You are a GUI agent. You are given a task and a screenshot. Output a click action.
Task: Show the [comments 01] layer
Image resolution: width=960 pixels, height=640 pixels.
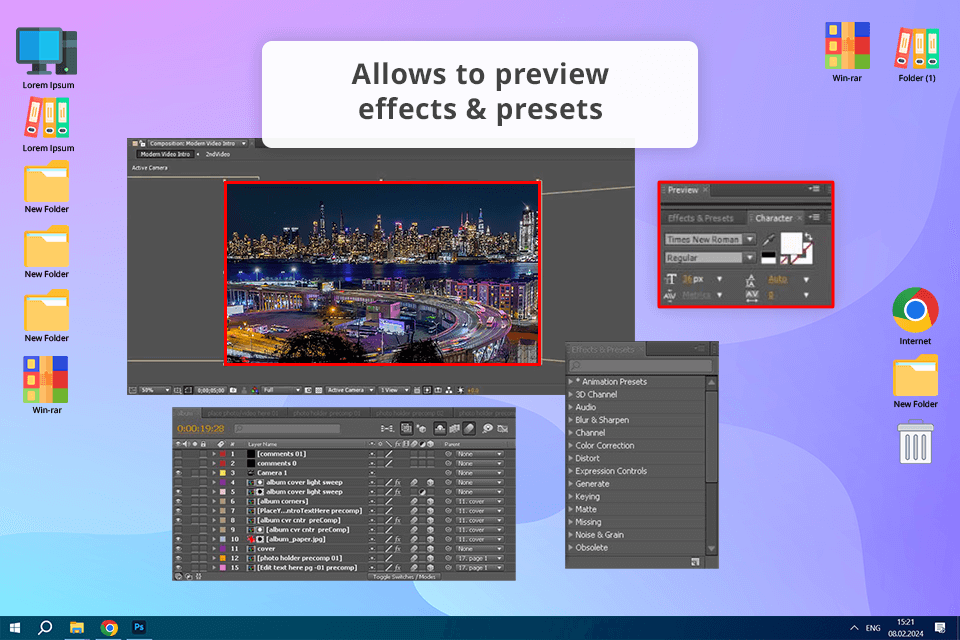178,454
